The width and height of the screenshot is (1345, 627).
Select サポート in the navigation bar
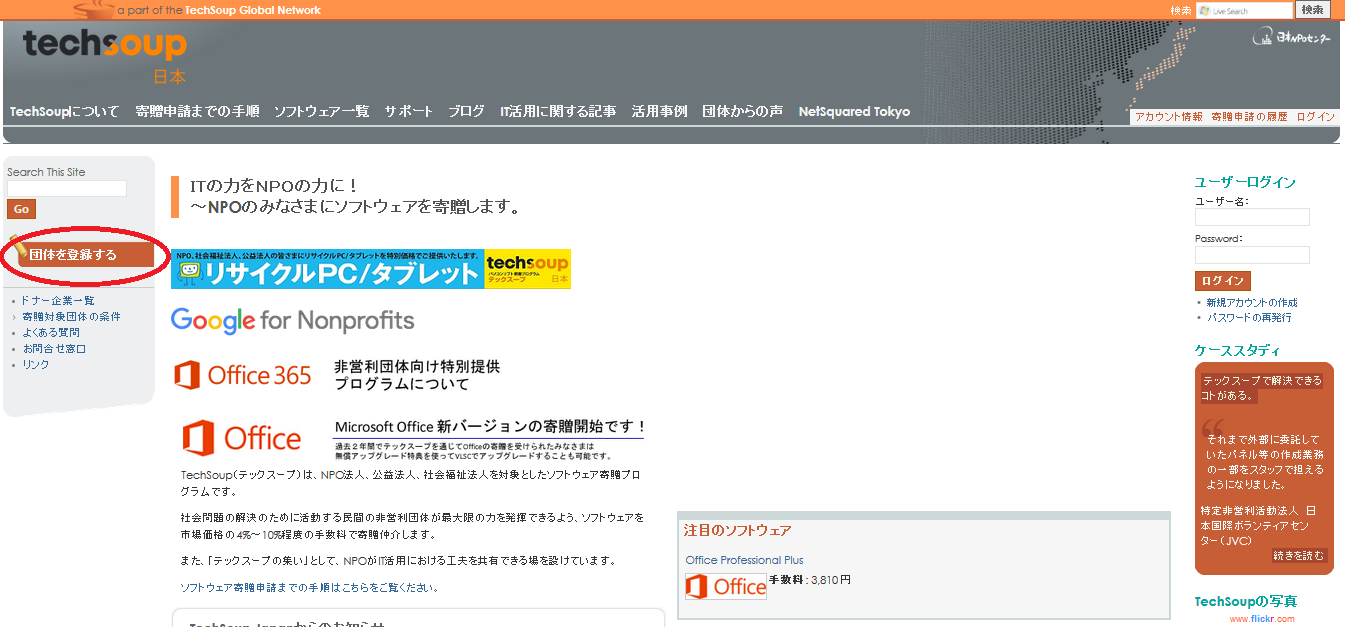click(x=409, y=112)
